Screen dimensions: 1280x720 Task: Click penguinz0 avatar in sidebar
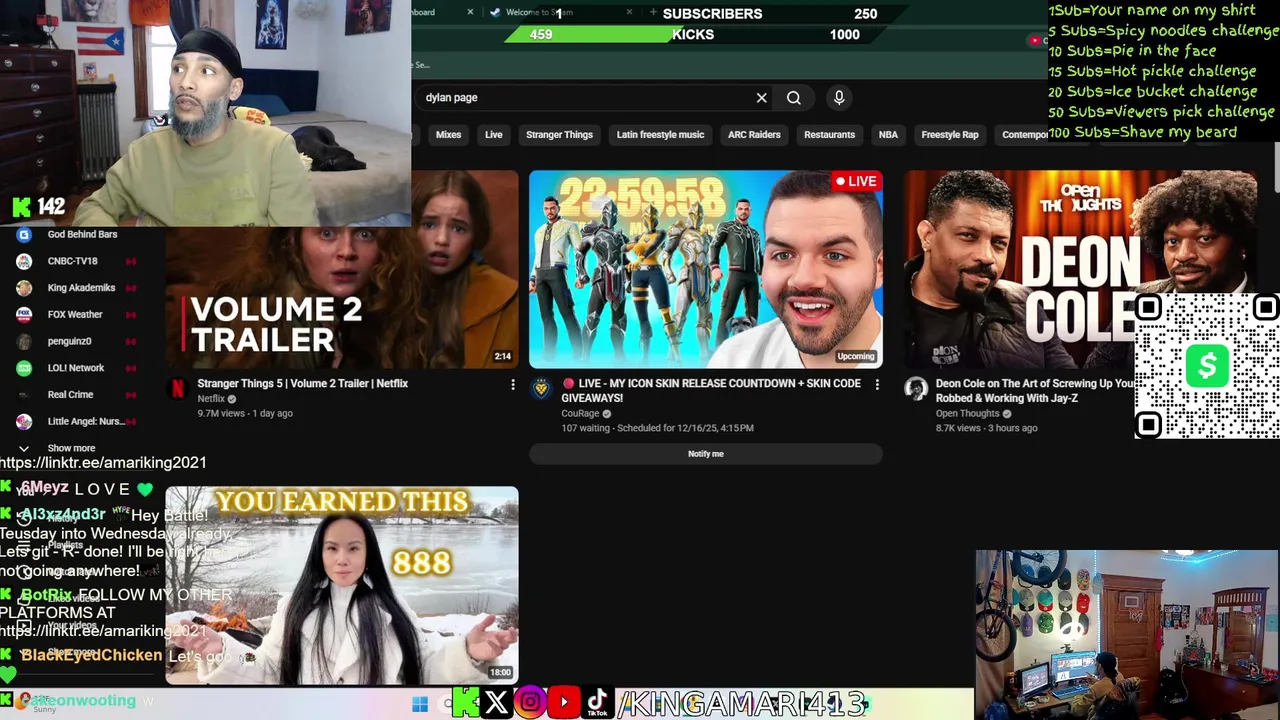(24, 341)
